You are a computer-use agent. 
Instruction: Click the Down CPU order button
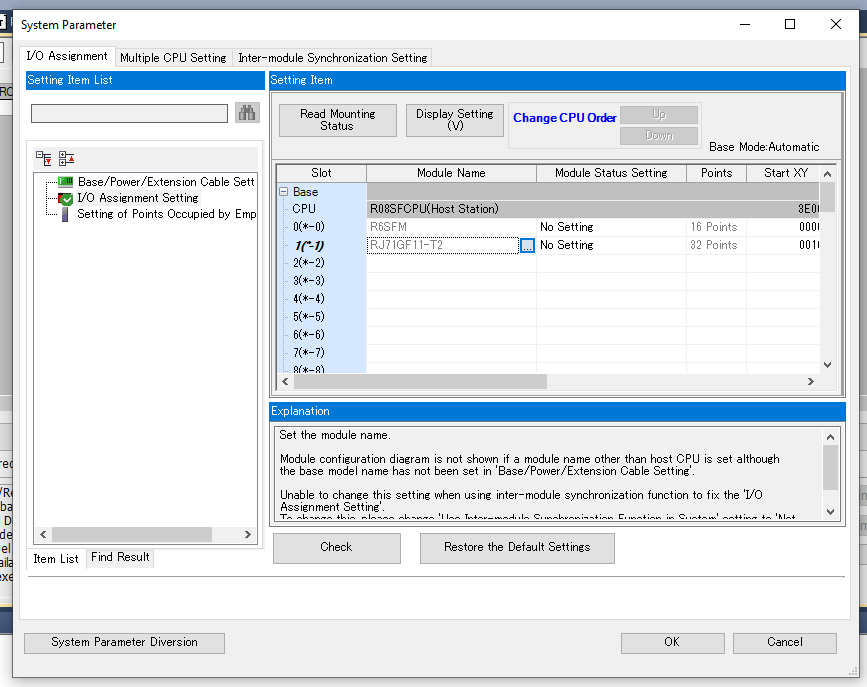point(659,136)
